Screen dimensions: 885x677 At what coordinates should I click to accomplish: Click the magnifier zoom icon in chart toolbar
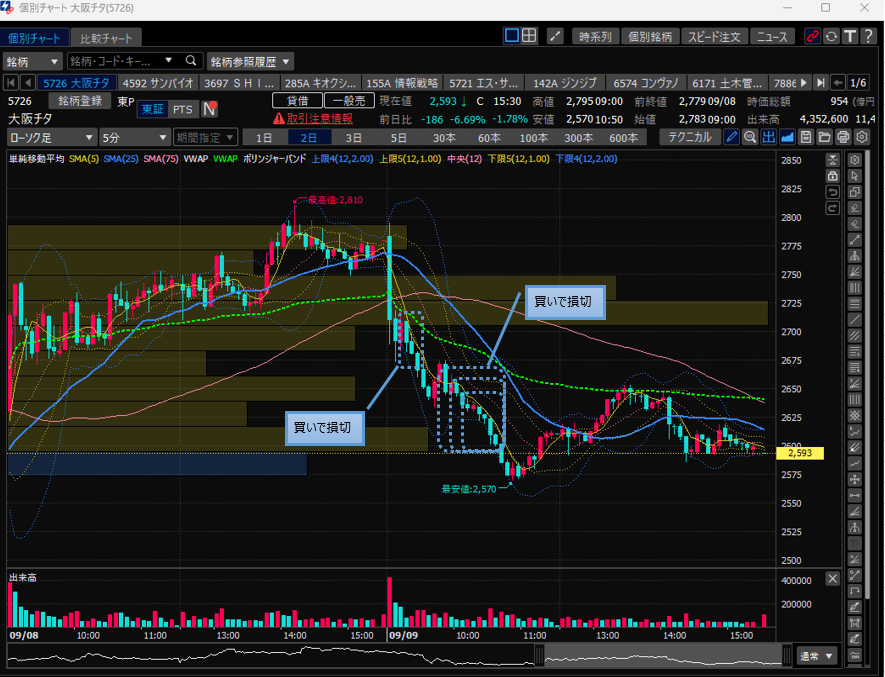[x=750, y=137]
